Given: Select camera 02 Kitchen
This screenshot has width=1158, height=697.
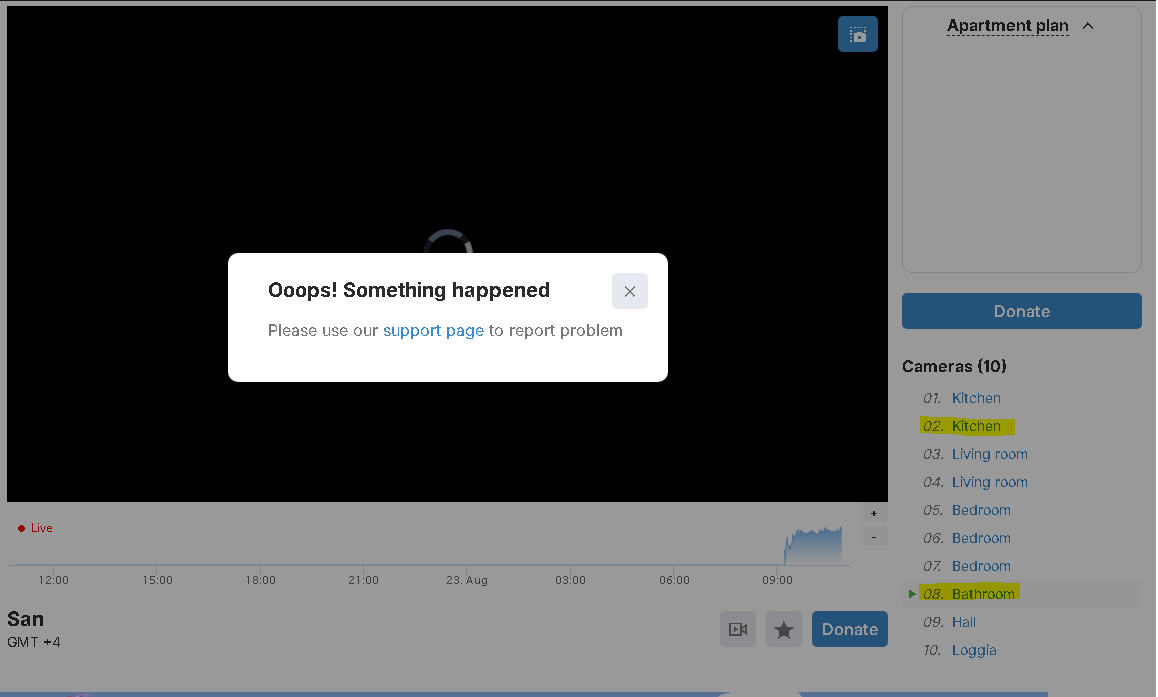Looking at the screenshot, I should (975, 426).
